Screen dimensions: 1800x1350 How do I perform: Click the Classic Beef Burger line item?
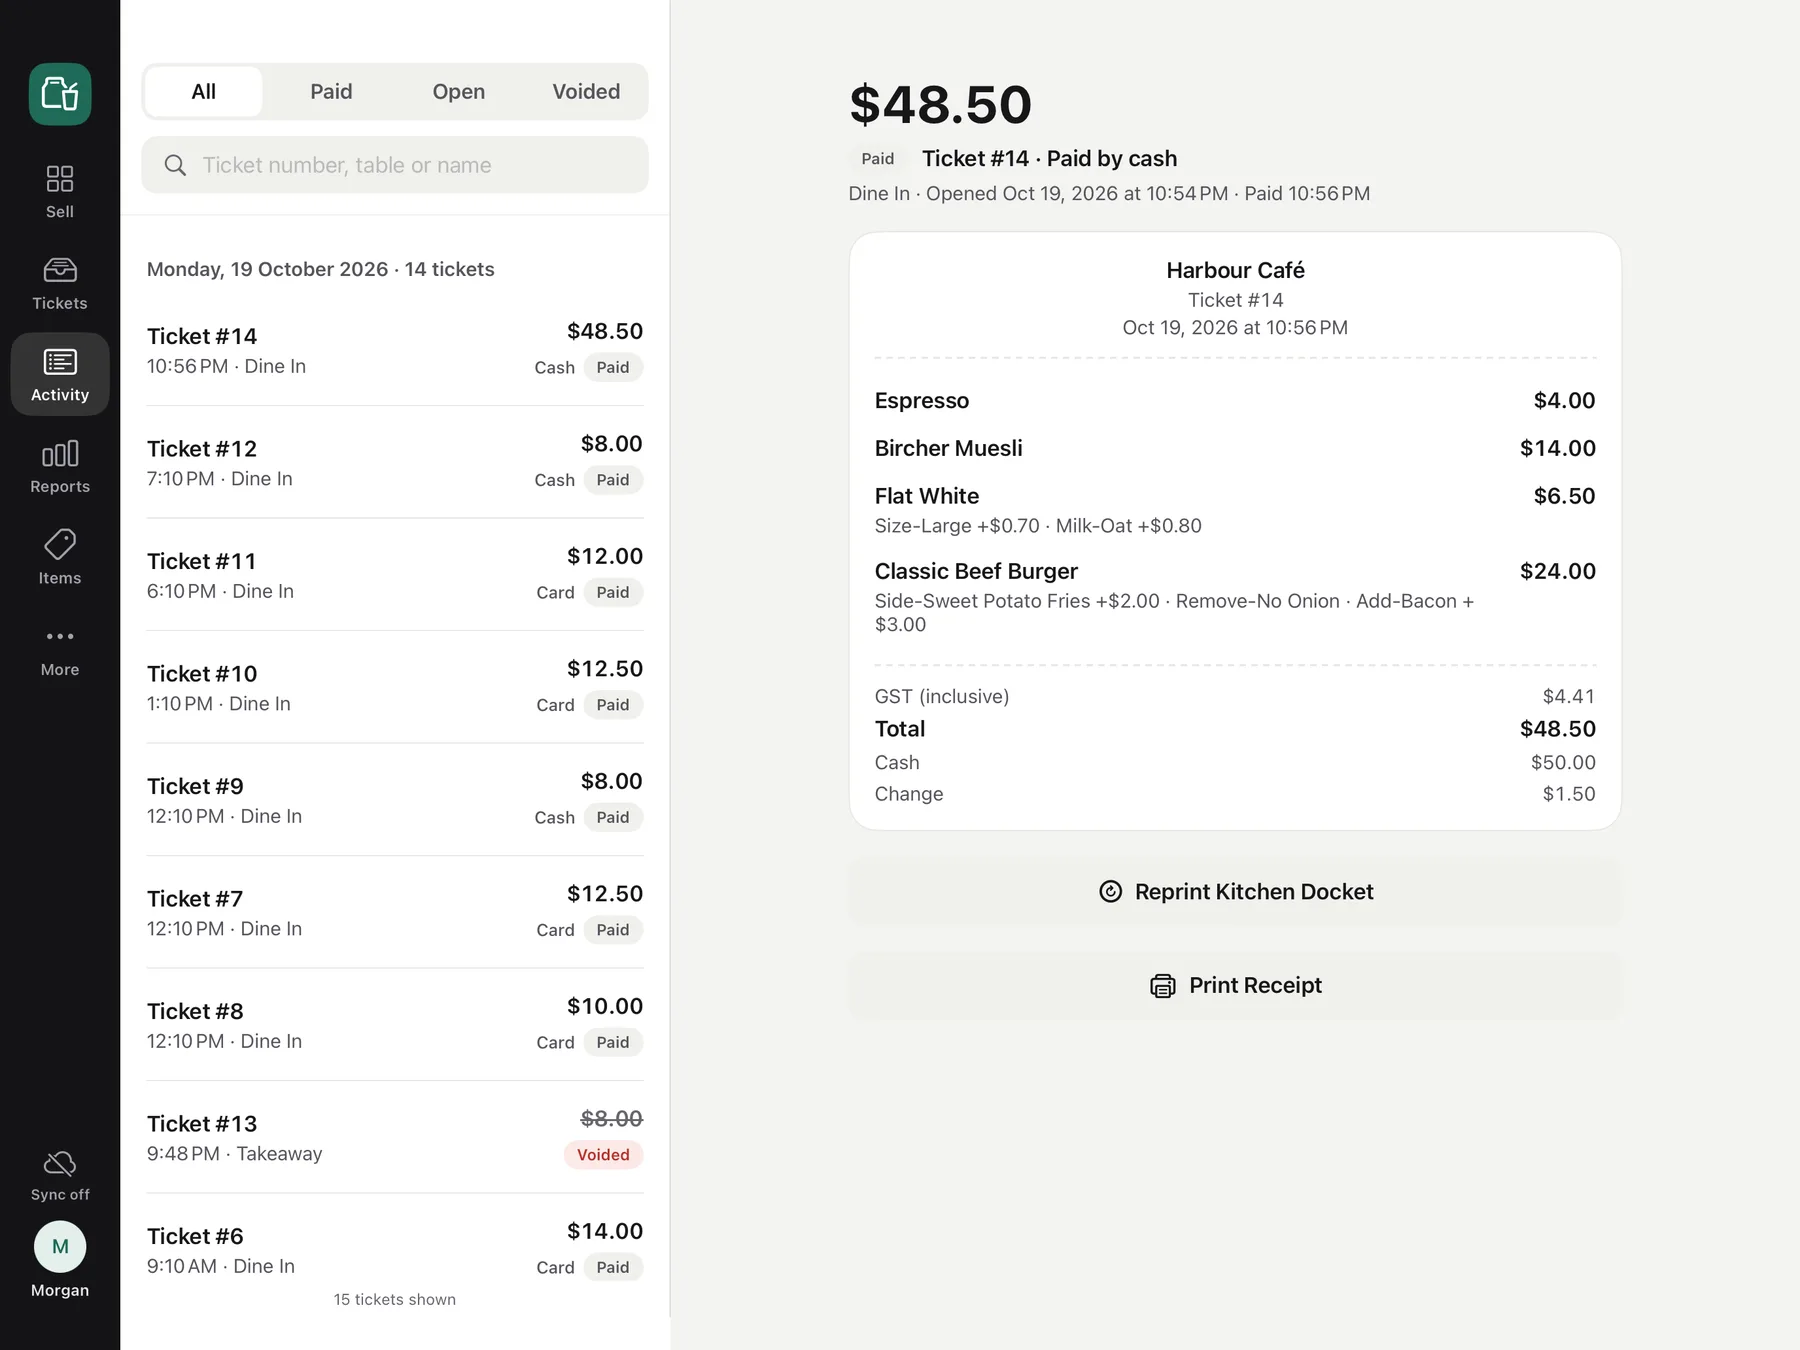click(1235, 597)
